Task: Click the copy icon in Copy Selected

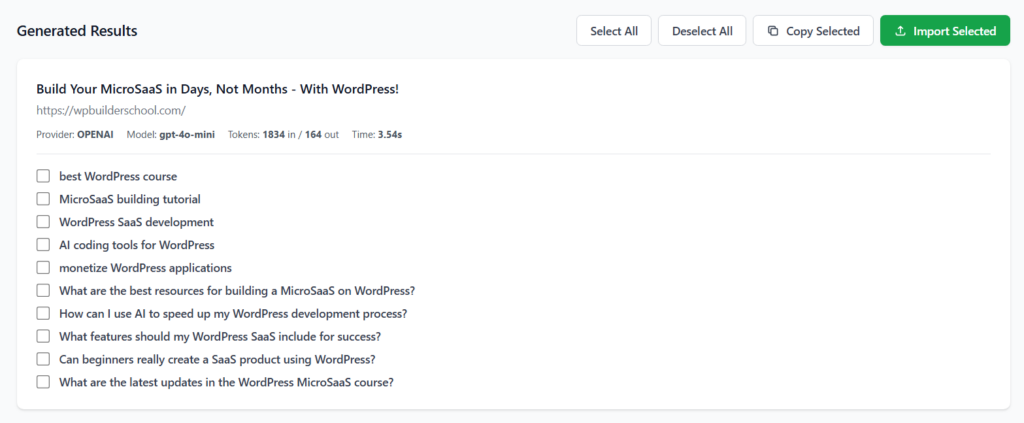Action: click(x=773, y=31)
